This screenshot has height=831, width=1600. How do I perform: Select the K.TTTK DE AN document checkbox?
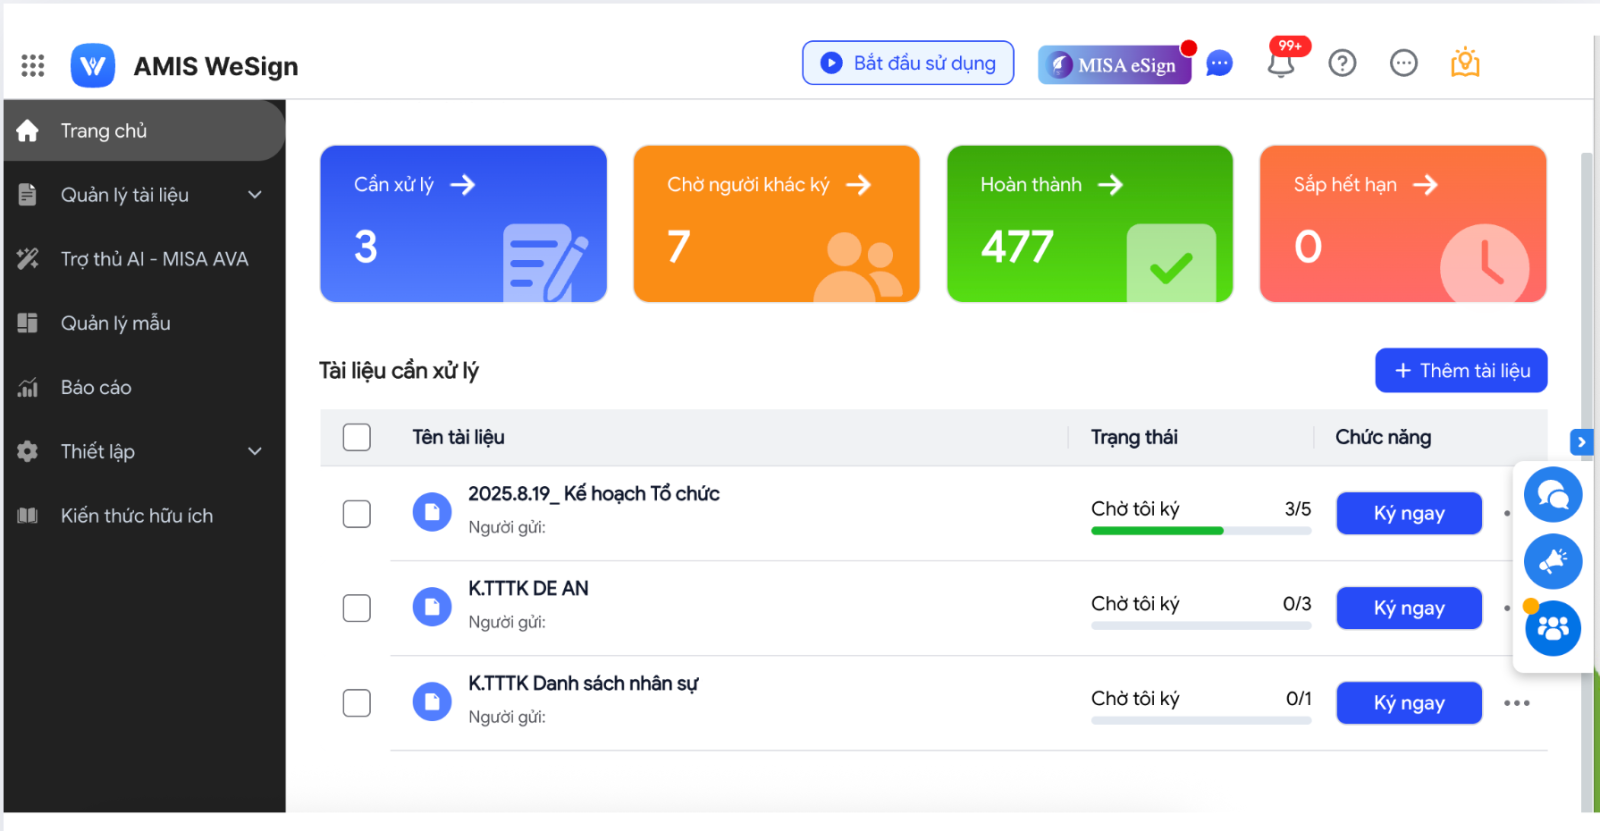click(x=357, y=608)
